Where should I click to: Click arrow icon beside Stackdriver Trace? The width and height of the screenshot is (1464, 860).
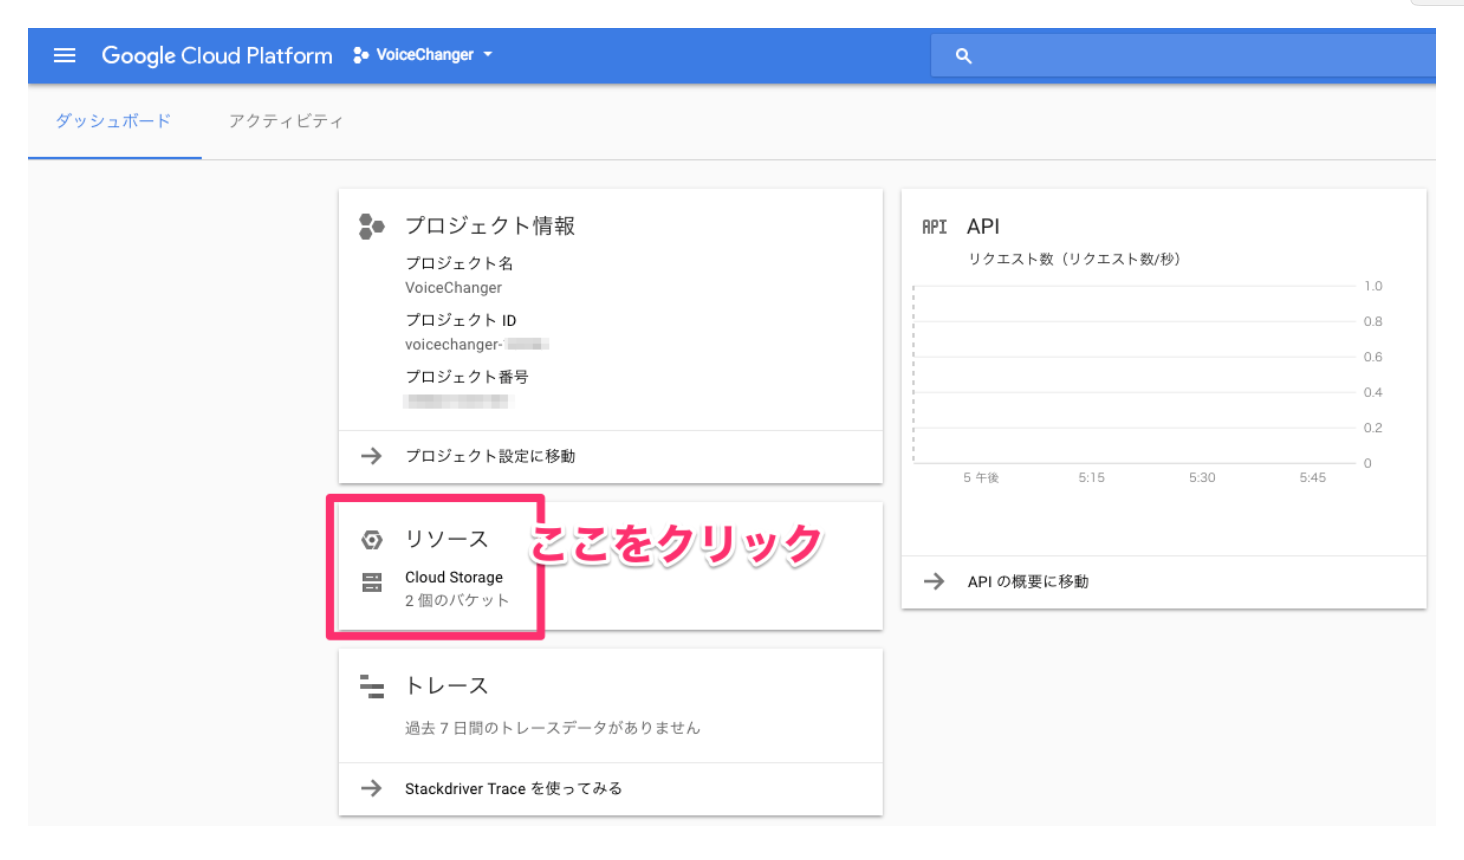pyautogui.click(x=371, y=789)
